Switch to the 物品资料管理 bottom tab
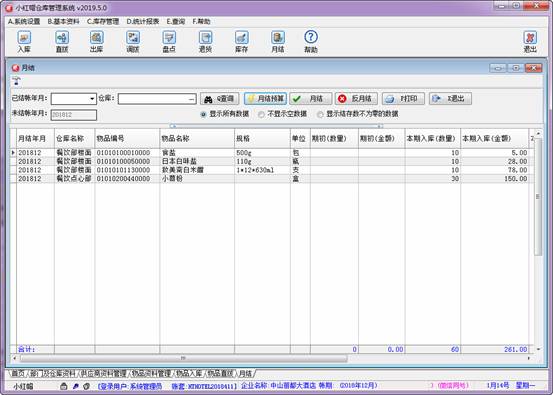This screenshot has height=395, width=553. pyautogui.click(x=151, y=373)
